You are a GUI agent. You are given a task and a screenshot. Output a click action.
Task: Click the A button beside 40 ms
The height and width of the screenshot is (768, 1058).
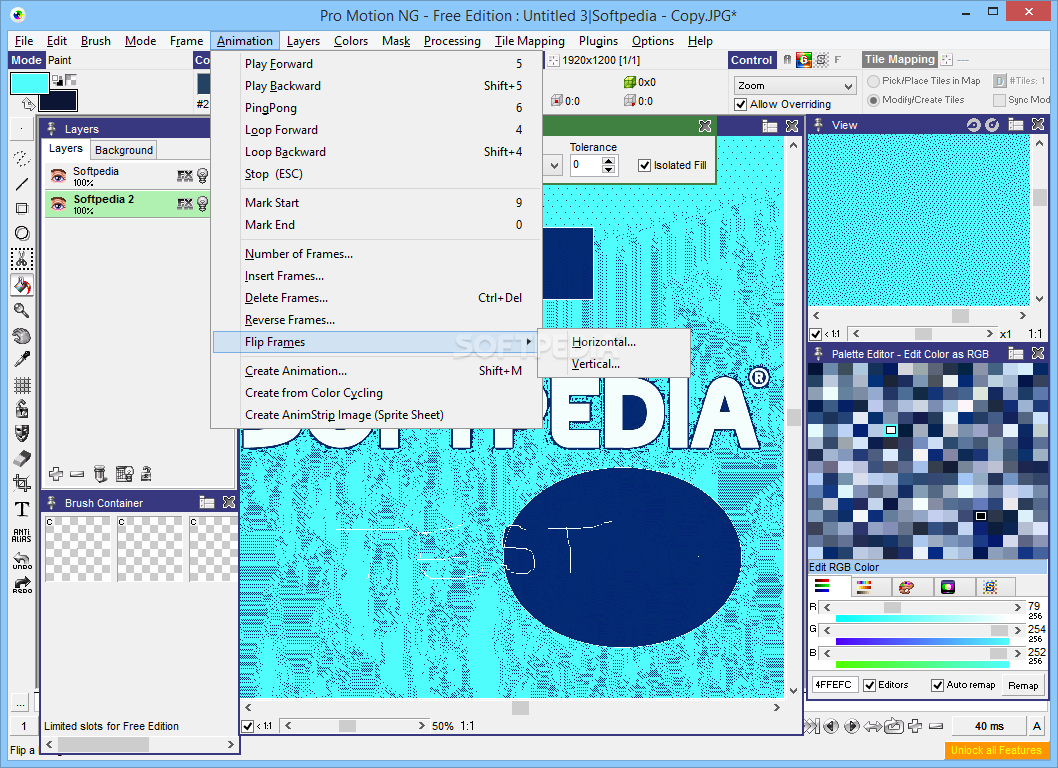(1036, 726)
